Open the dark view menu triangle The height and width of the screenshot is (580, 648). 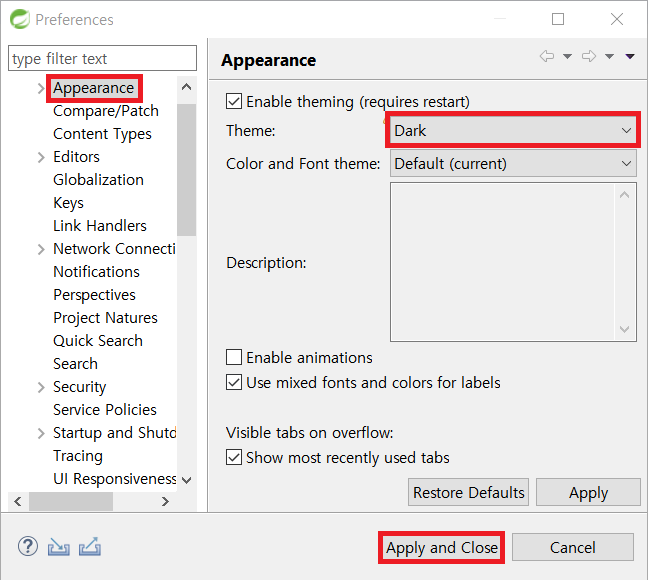630,56
